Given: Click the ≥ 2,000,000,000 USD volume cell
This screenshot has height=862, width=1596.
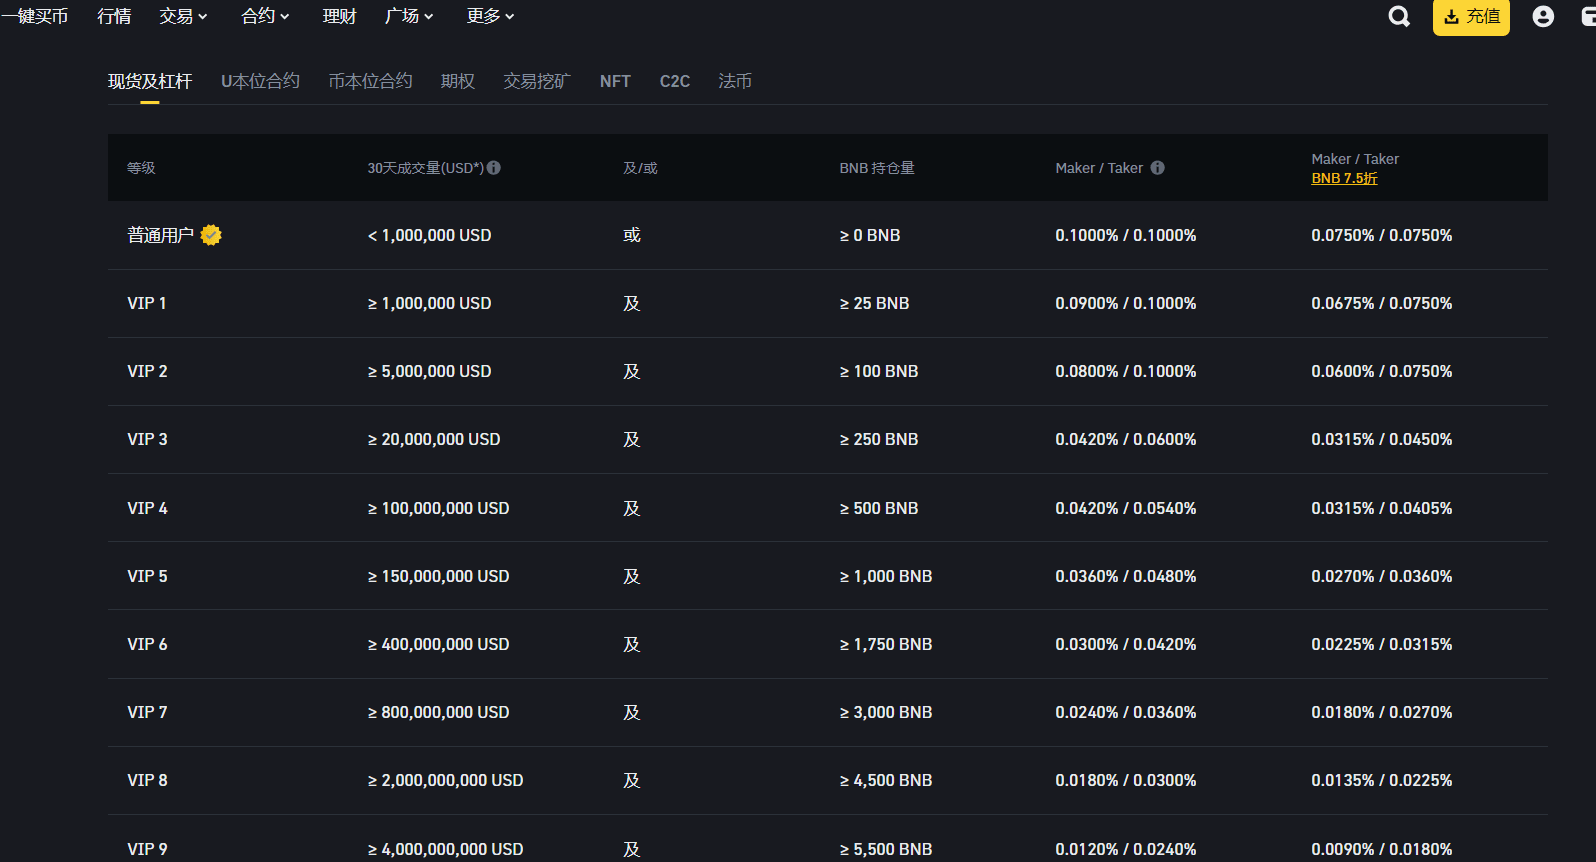Looking at the screenshot, I should tap(445, 780).
